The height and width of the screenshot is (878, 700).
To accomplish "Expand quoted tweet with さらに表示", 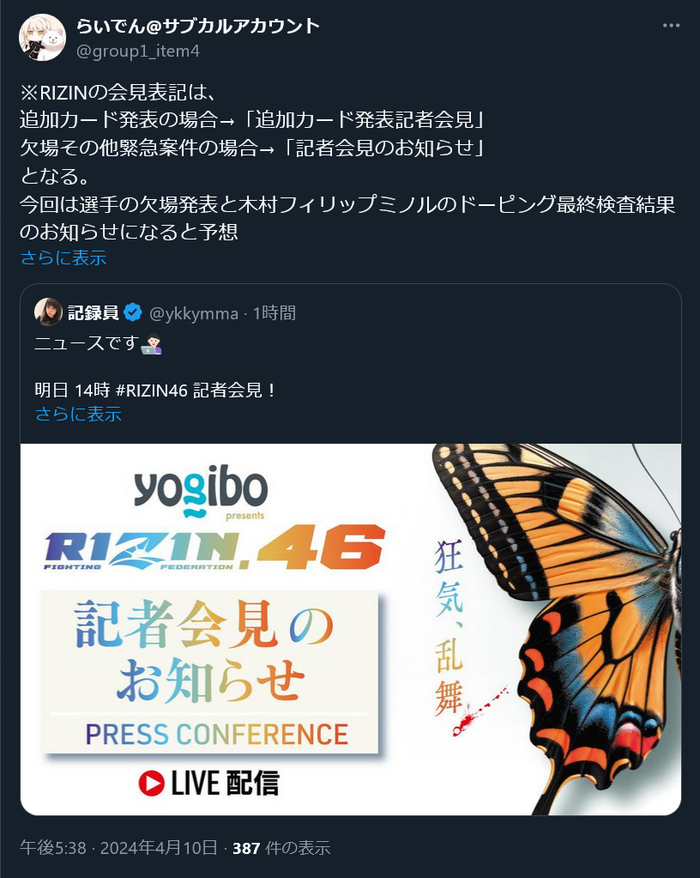I will pos(78,414).
